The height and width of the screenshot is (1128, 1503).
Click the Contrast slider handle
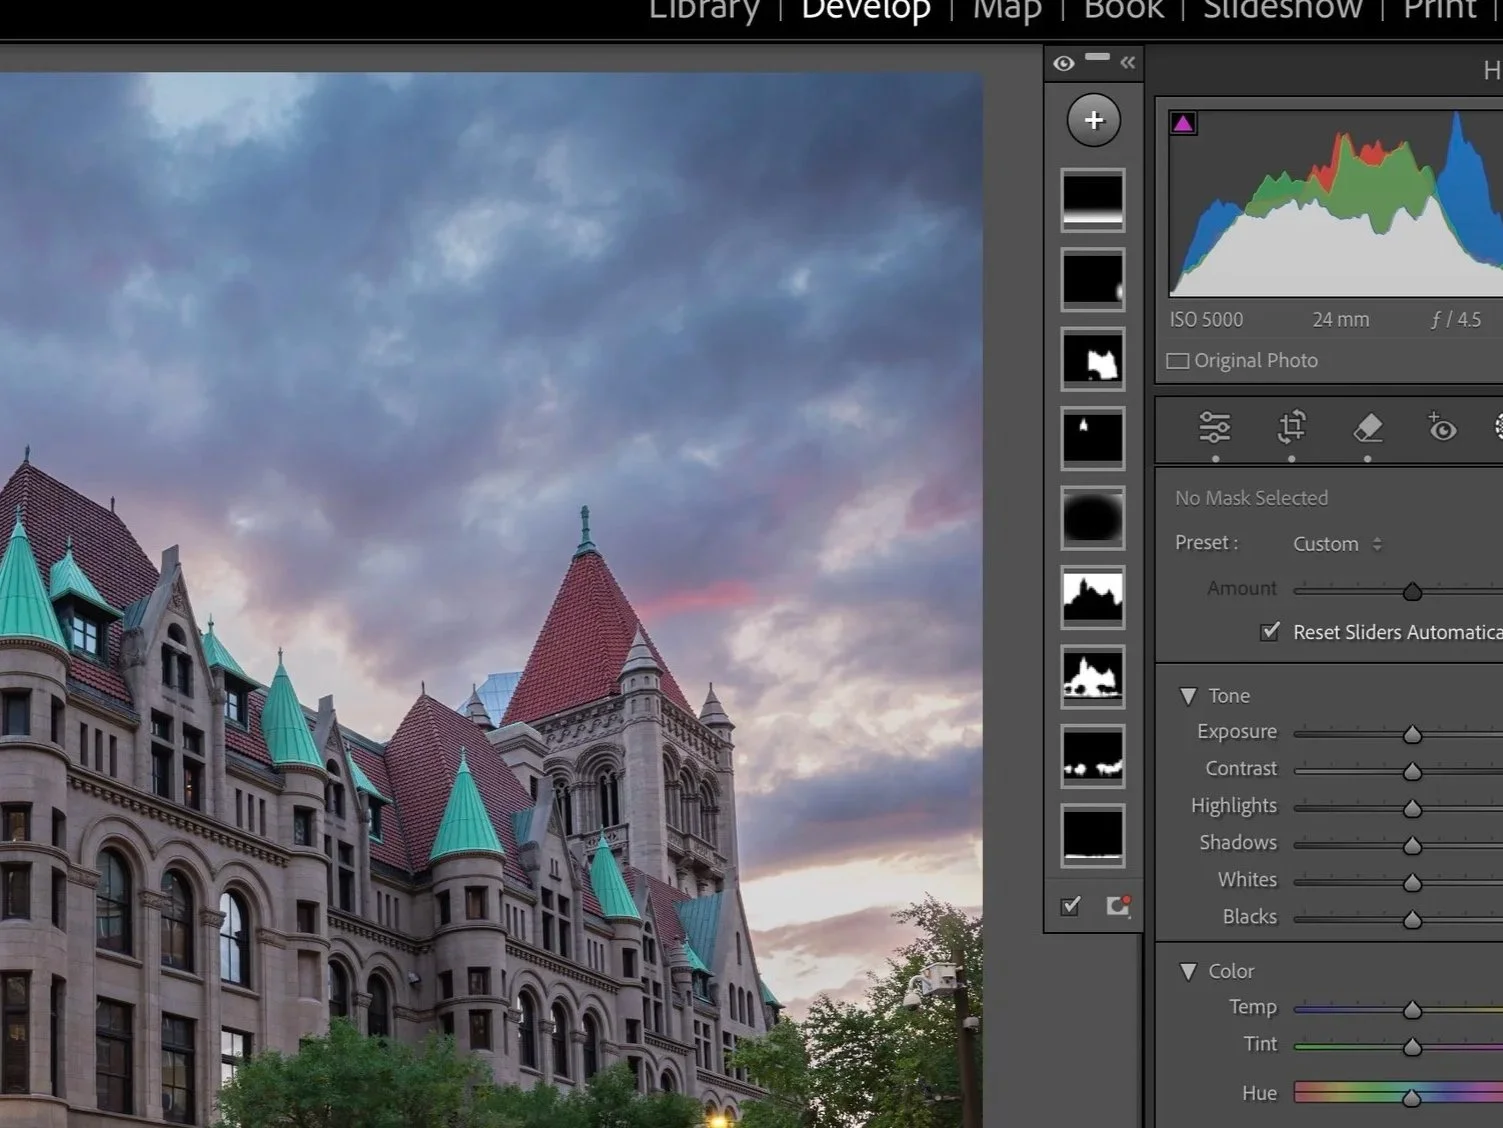[1412, 771]
